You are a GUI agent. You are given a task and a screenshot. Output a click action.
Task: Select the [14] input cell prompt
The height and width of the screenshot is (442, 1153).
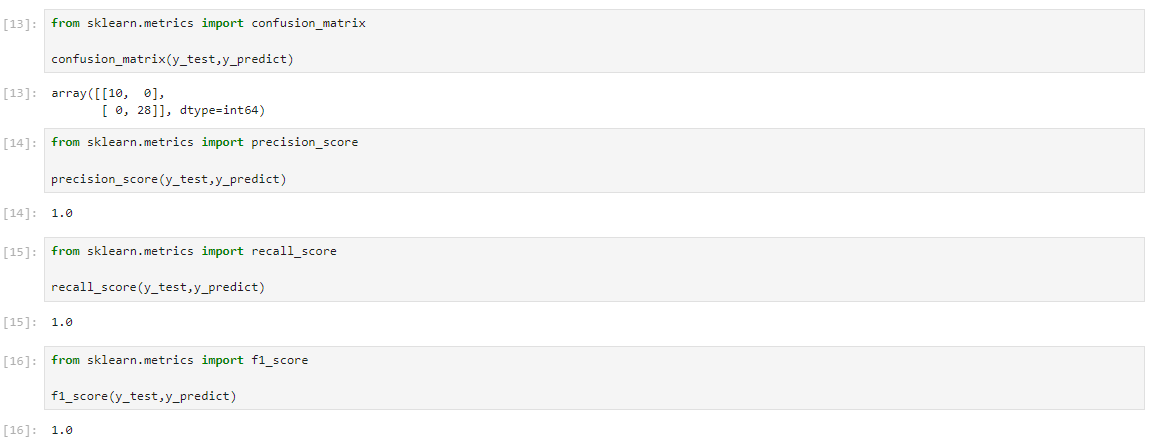click(x=20, y=143)
